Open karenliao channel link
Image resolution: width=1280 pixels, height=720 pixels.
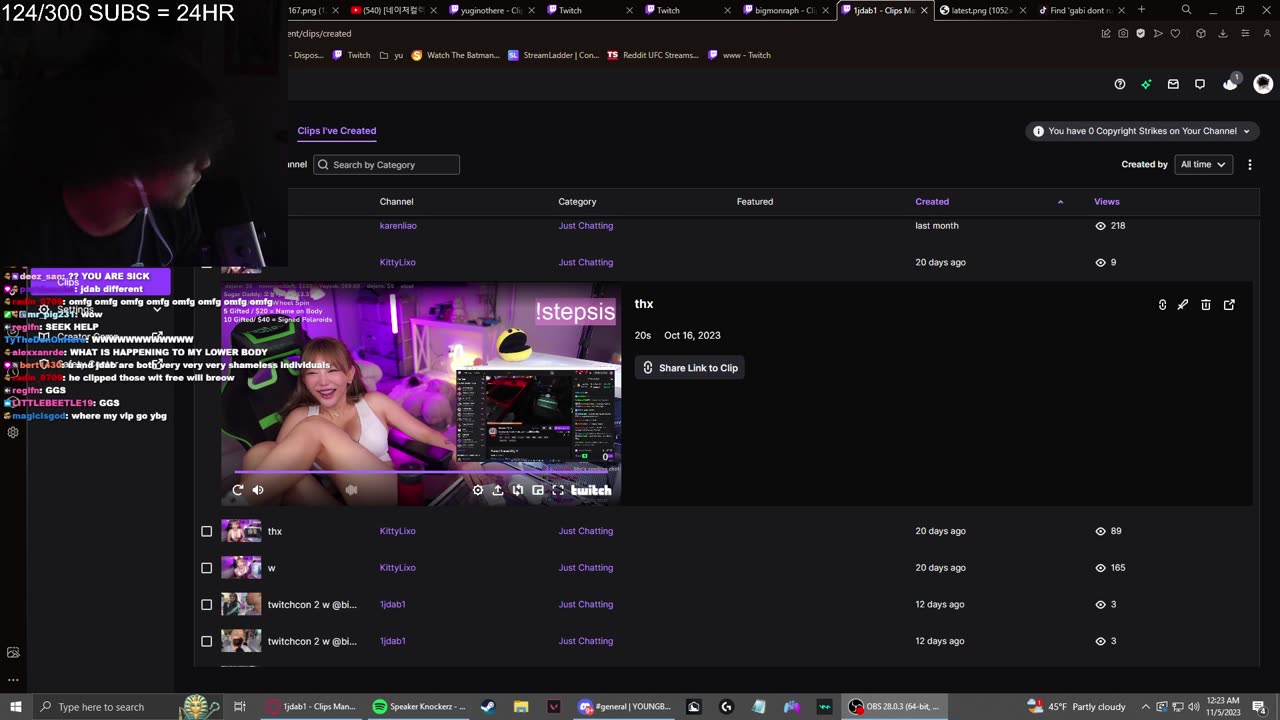click(x=398, y=225)
